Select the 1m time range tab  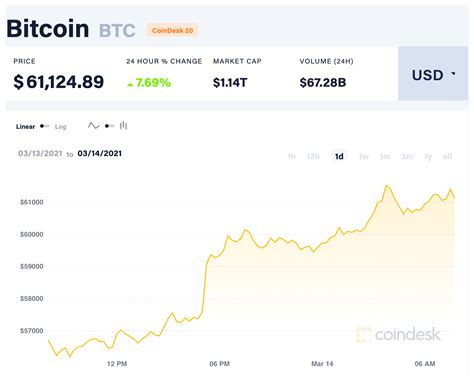point(385,156)
